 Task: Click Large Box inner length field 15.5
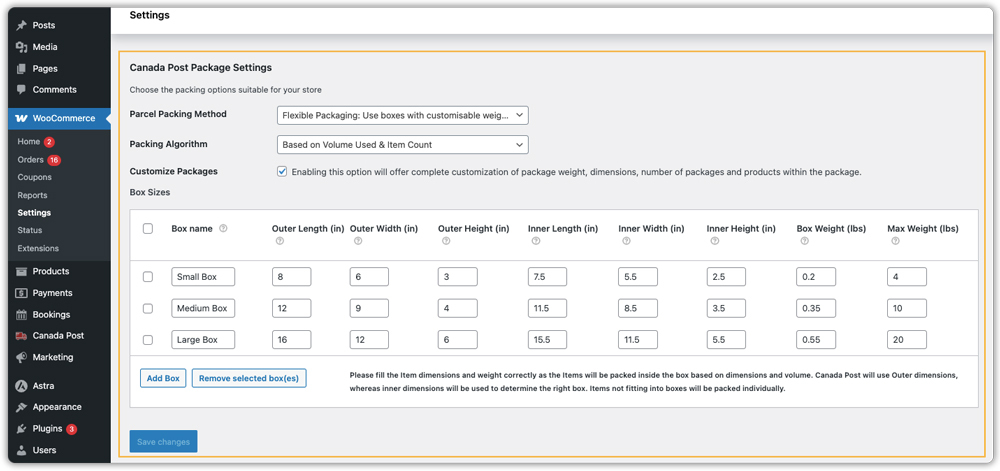pyautogui.click(x=548, y=340)
